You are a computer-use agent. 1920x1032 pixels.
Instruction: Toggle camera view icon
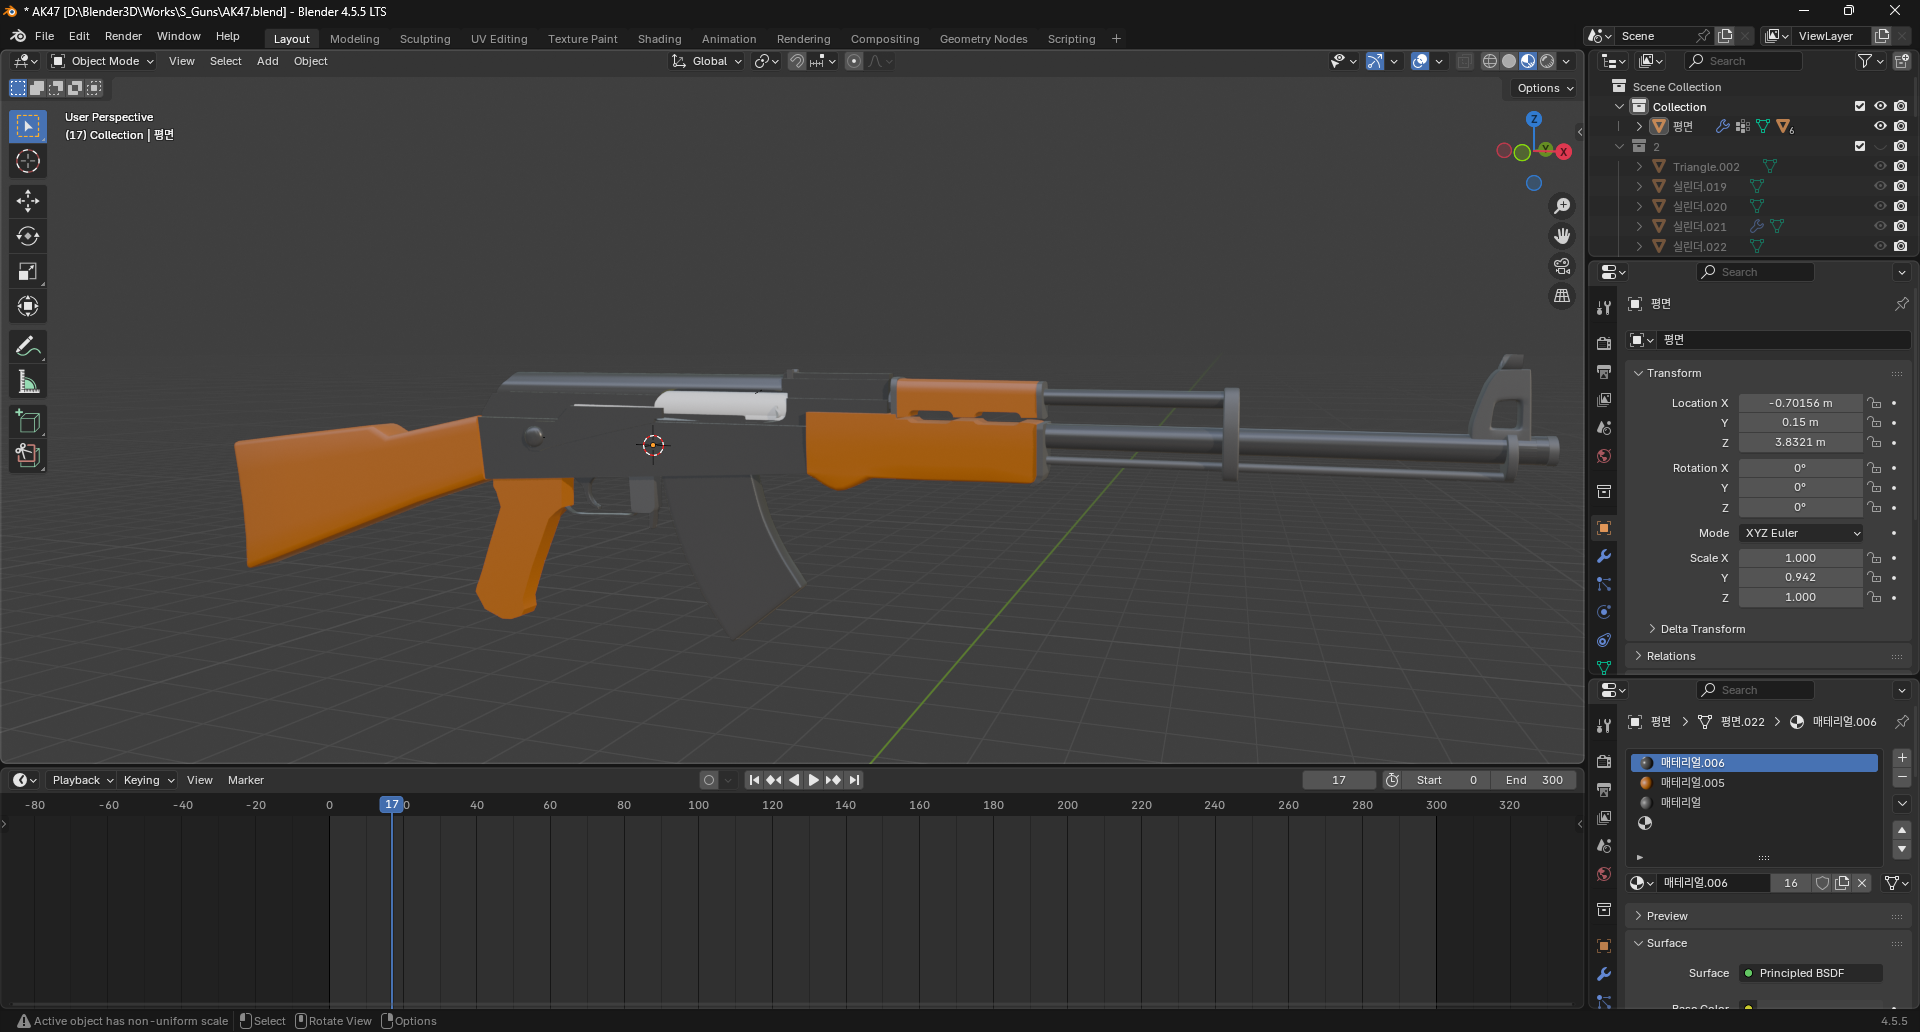tap(1562, 266)
